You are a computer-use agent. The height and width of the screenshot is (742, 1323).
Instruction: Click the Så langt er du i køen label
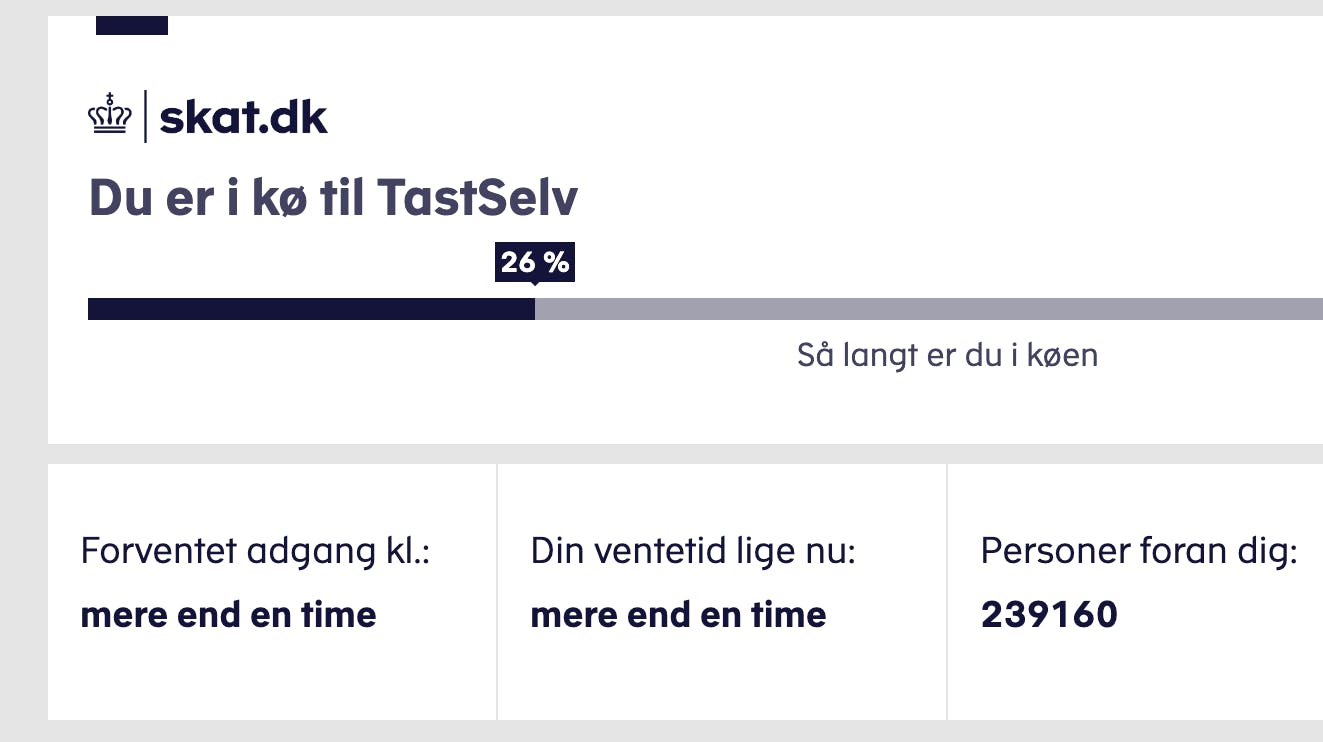947,354
